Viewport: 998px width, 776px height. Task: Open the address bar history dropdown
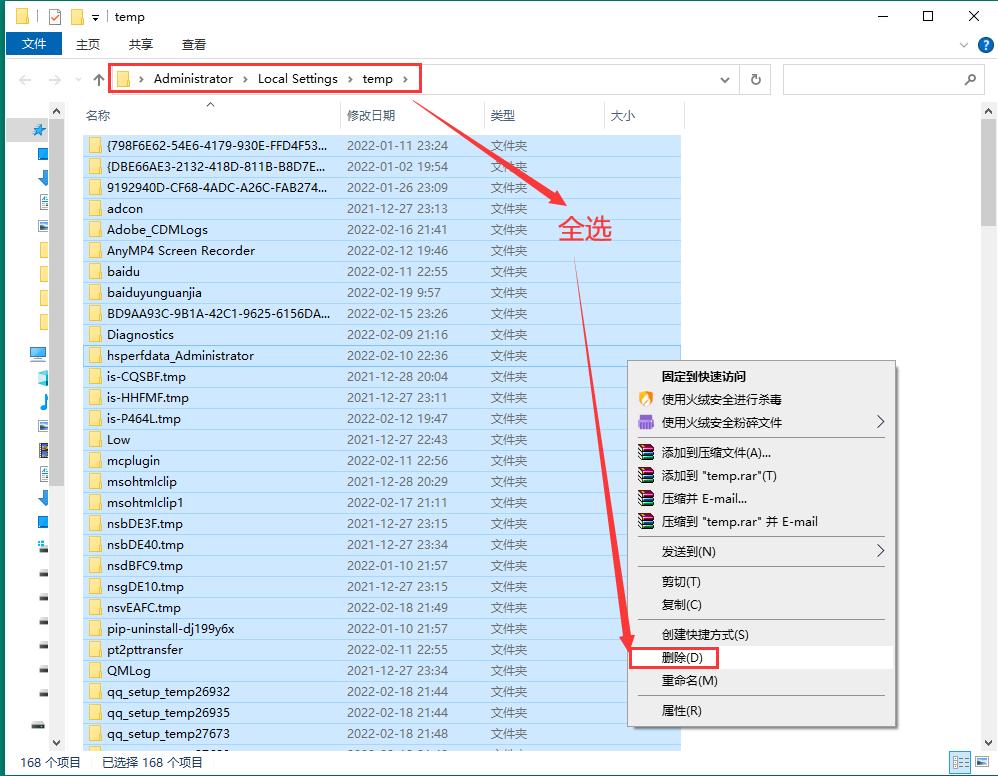(724, 79)
